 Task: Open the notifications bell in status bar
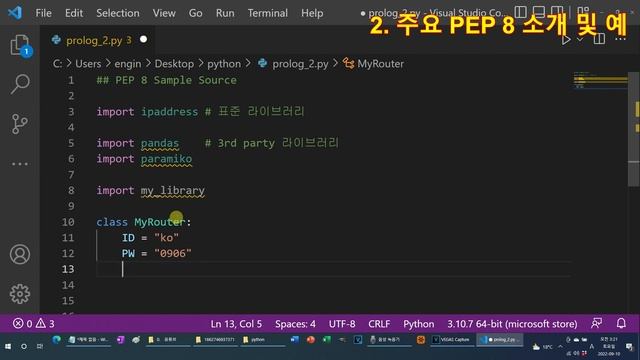pos(621,324)
